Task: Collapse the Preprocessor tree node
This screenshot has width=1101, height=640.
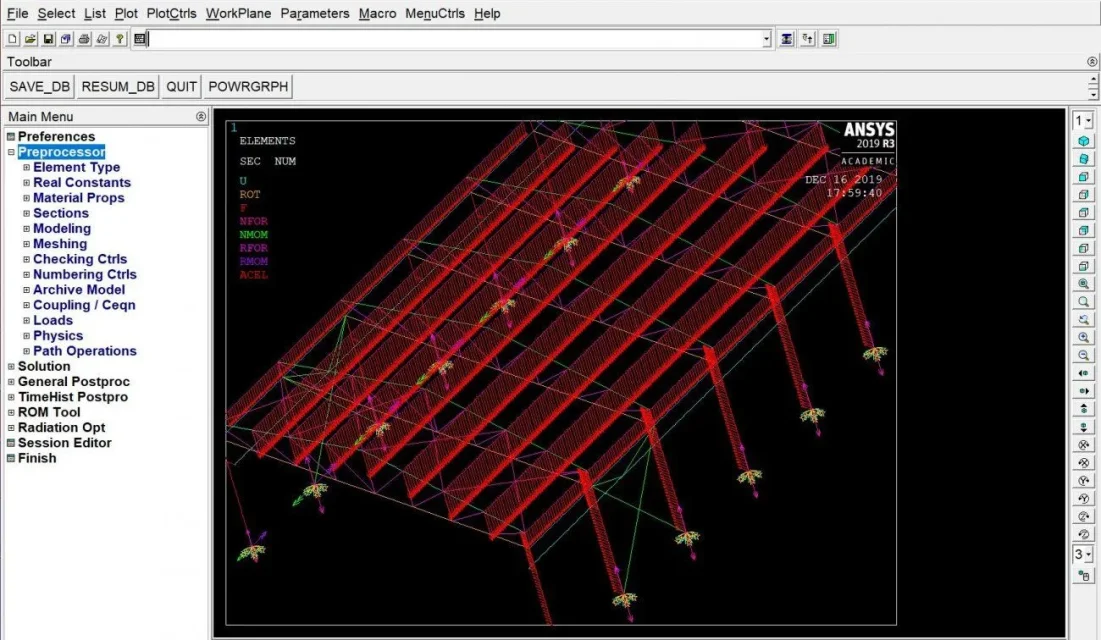Action: click(11, 152)
